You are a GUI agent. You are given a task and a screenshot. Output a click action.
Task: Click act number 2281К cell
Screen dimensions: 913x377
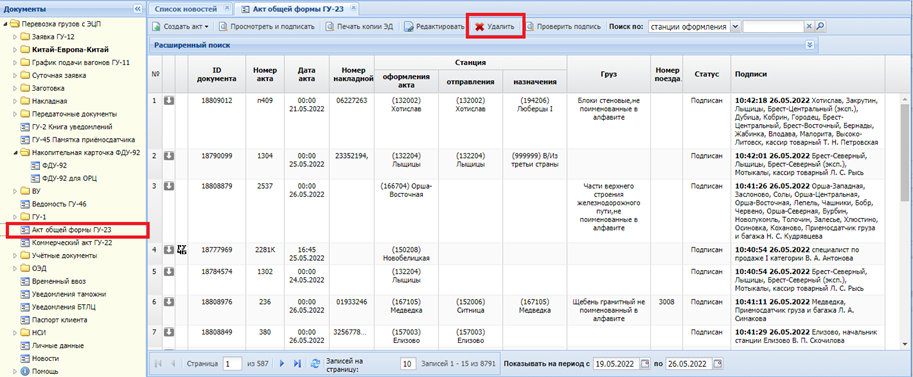(x=265, y=249)
